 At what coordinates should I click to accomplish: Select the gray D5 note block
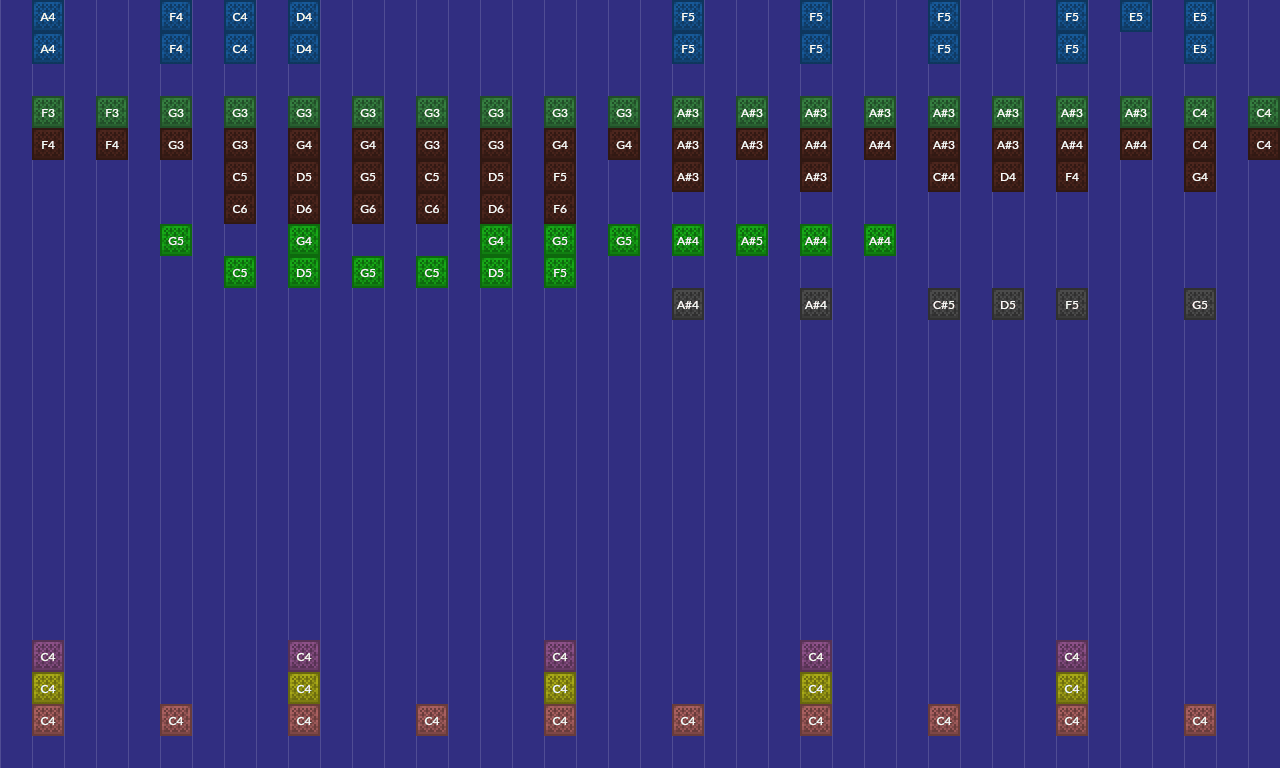(1008, 304)
